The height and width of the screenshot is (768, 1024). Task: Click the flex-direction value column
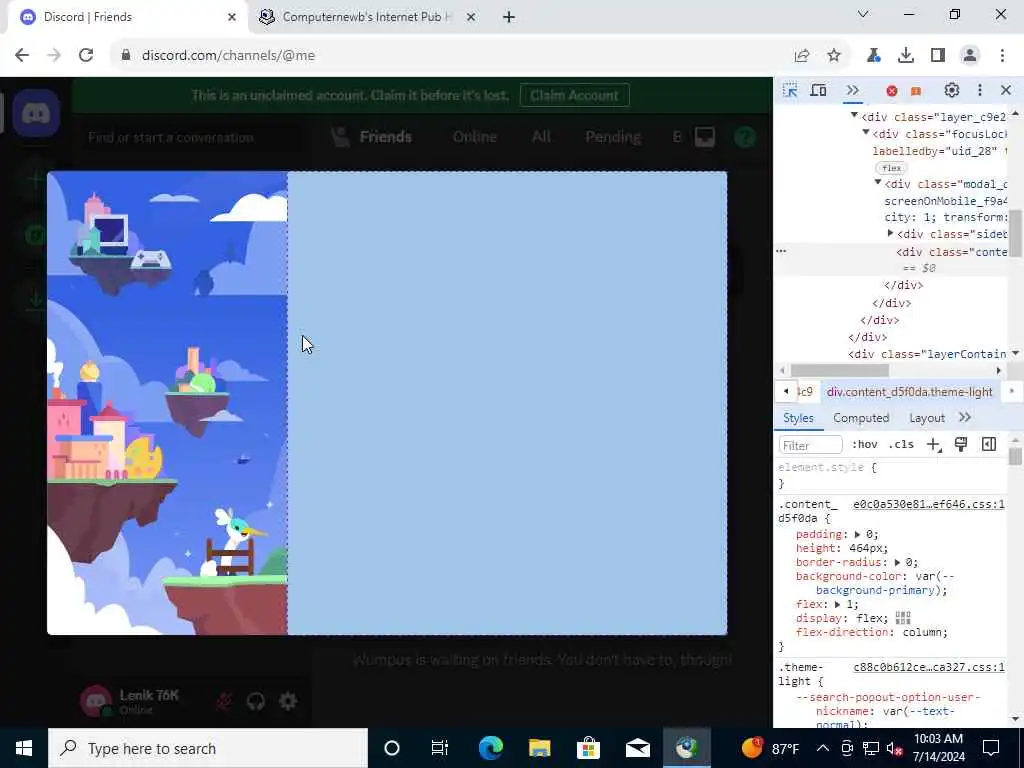tap(922, 632)
